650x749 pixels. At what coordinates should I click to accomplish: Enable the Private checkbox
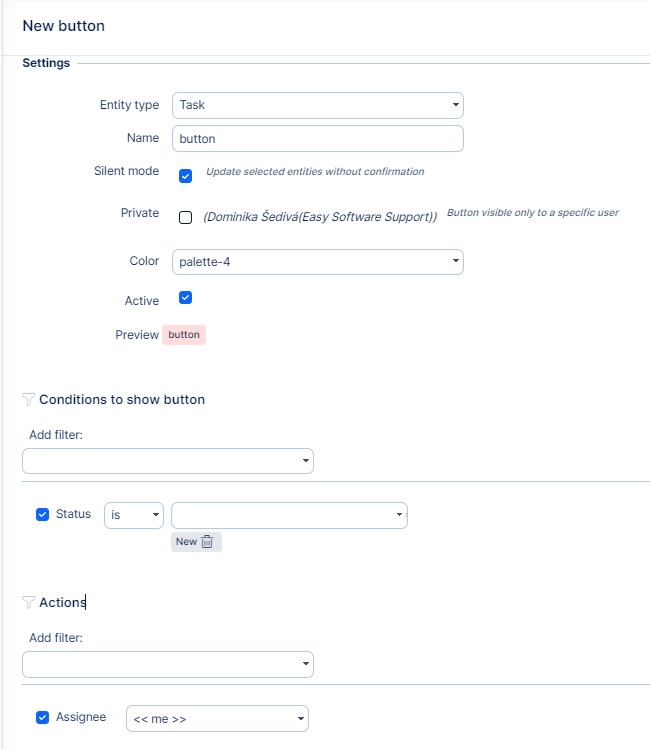(185, 217)
